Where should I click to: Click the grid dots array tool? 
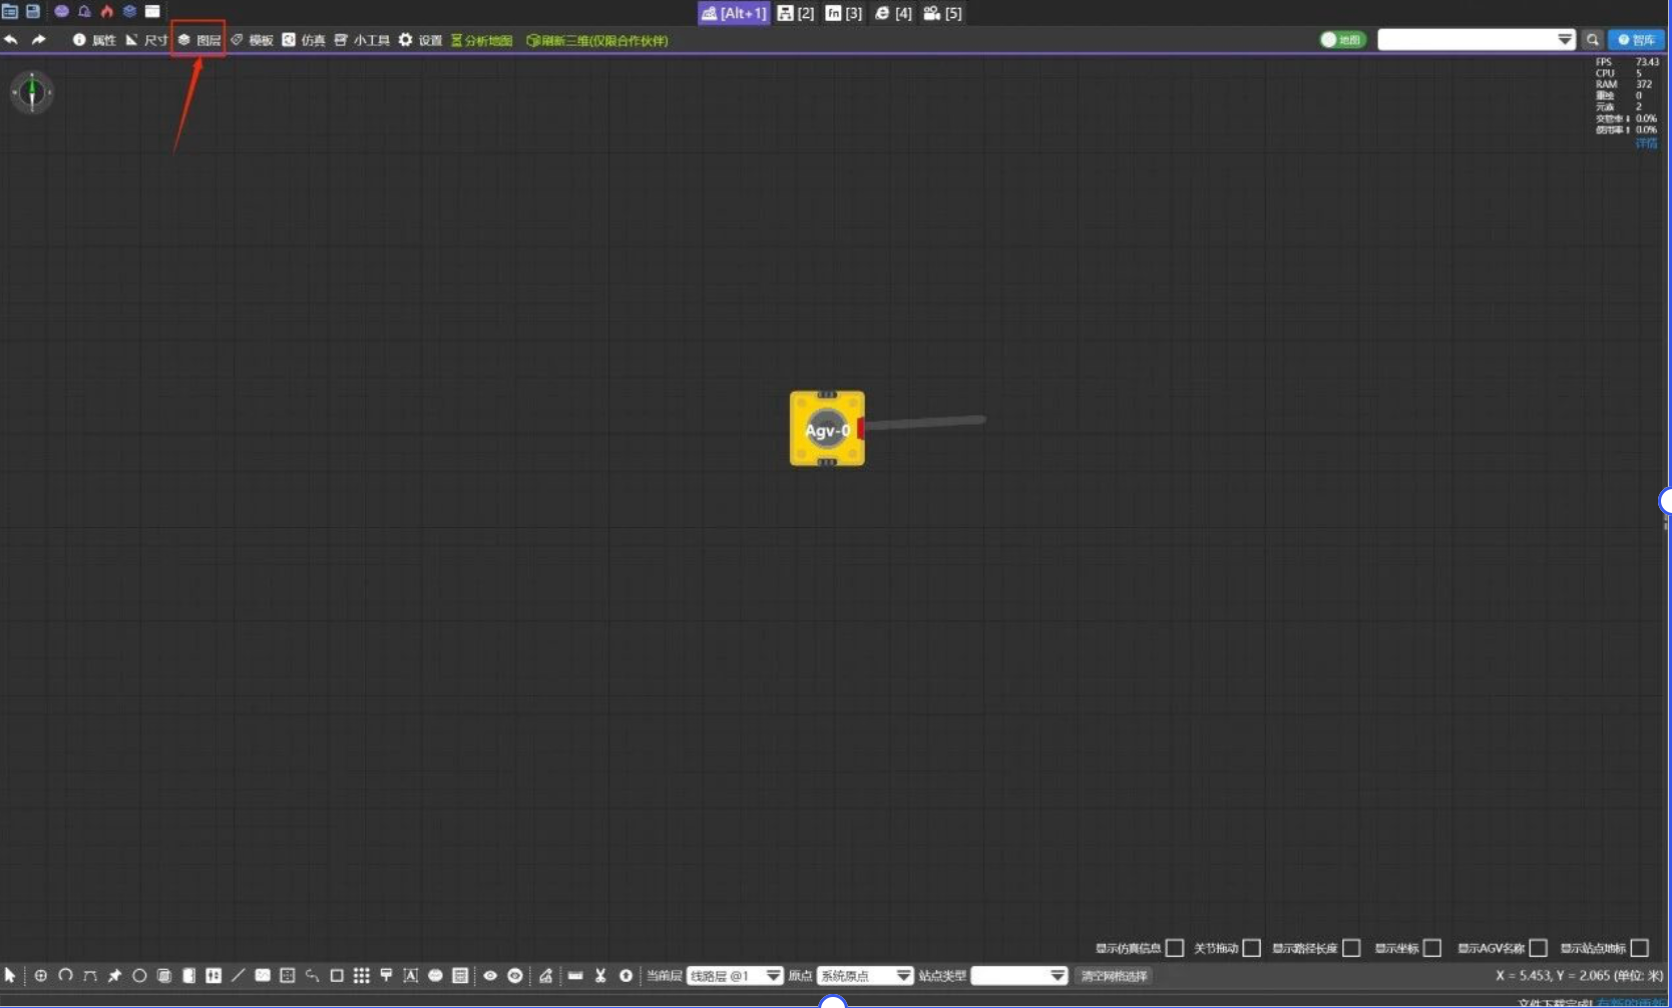click(361, 975)
